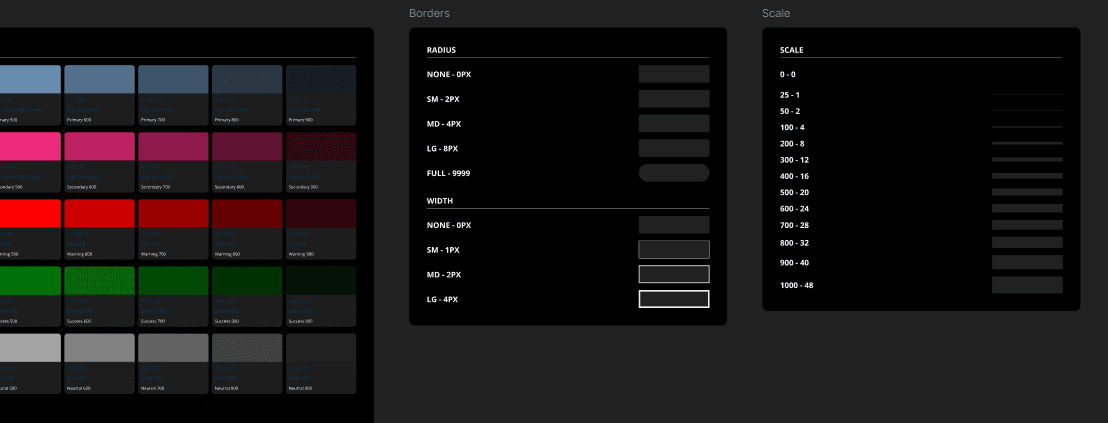Select the Borders frame title

(x=429, y=13)
